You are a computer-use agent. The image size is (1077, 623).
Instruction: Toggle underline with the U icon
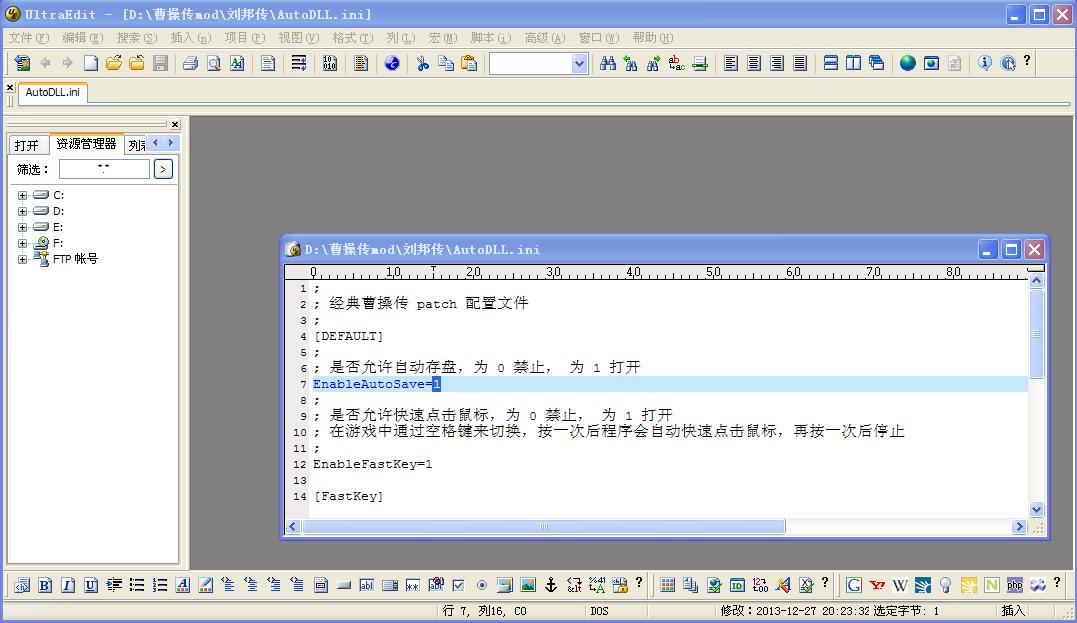[x=91, y=585]
